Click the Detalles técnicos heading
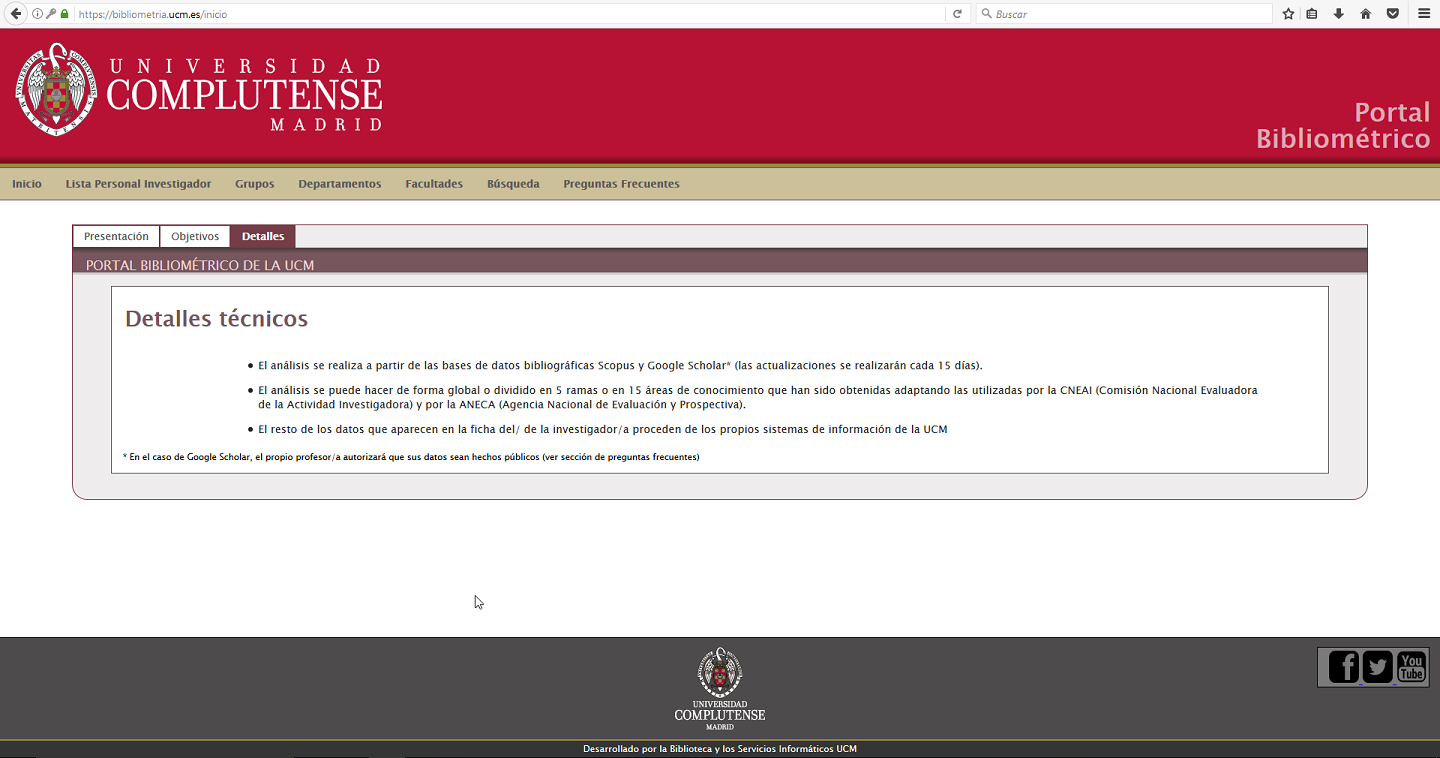1440x758 pixels. pyautogui.click(x=216, y=319)
